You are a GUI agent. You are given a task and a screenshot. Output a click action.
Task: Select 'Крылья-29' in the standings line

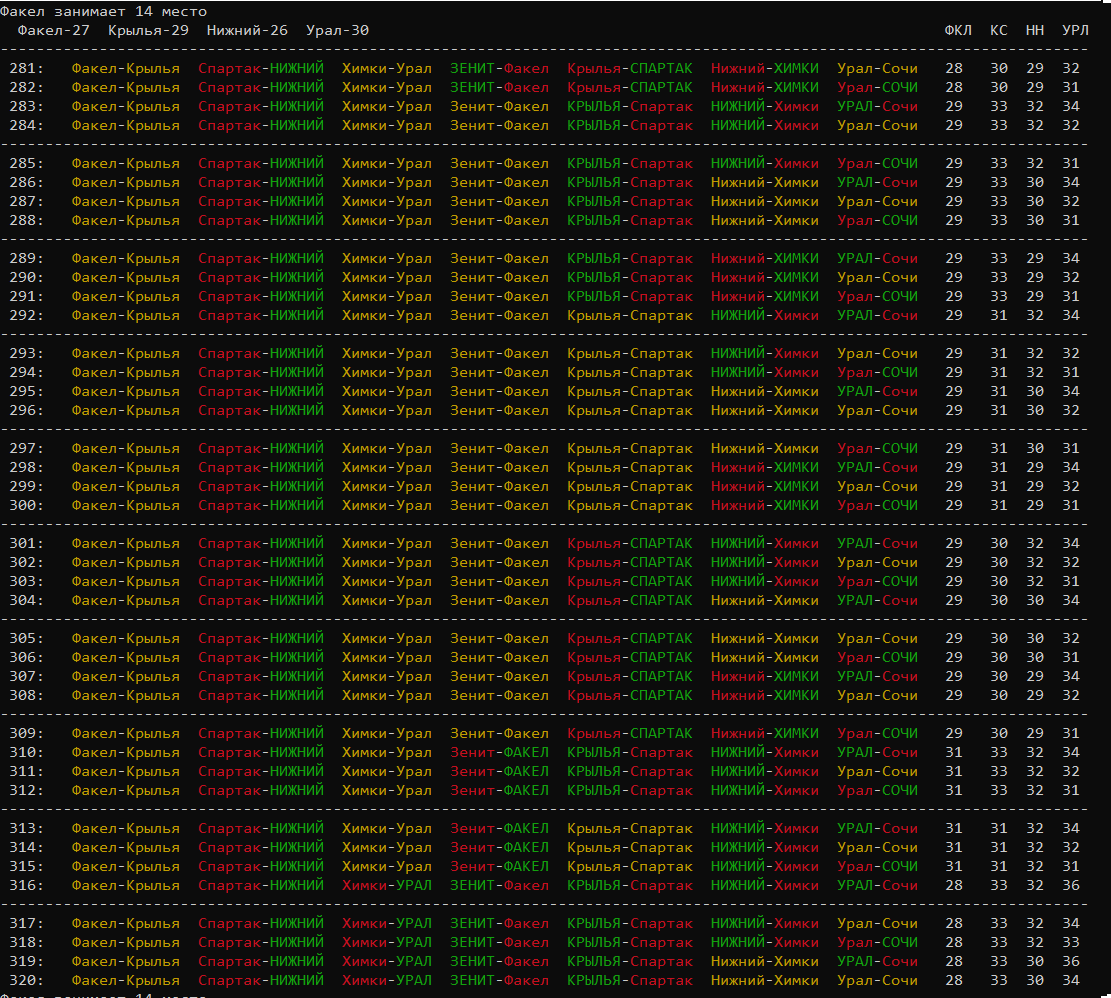[149, 30]
